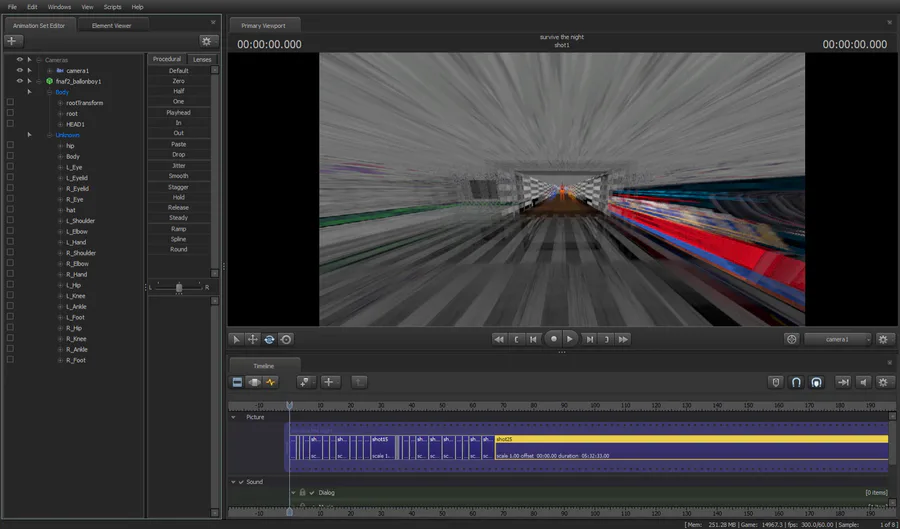Switch to Graph Editor mode icon

(270, 382)
